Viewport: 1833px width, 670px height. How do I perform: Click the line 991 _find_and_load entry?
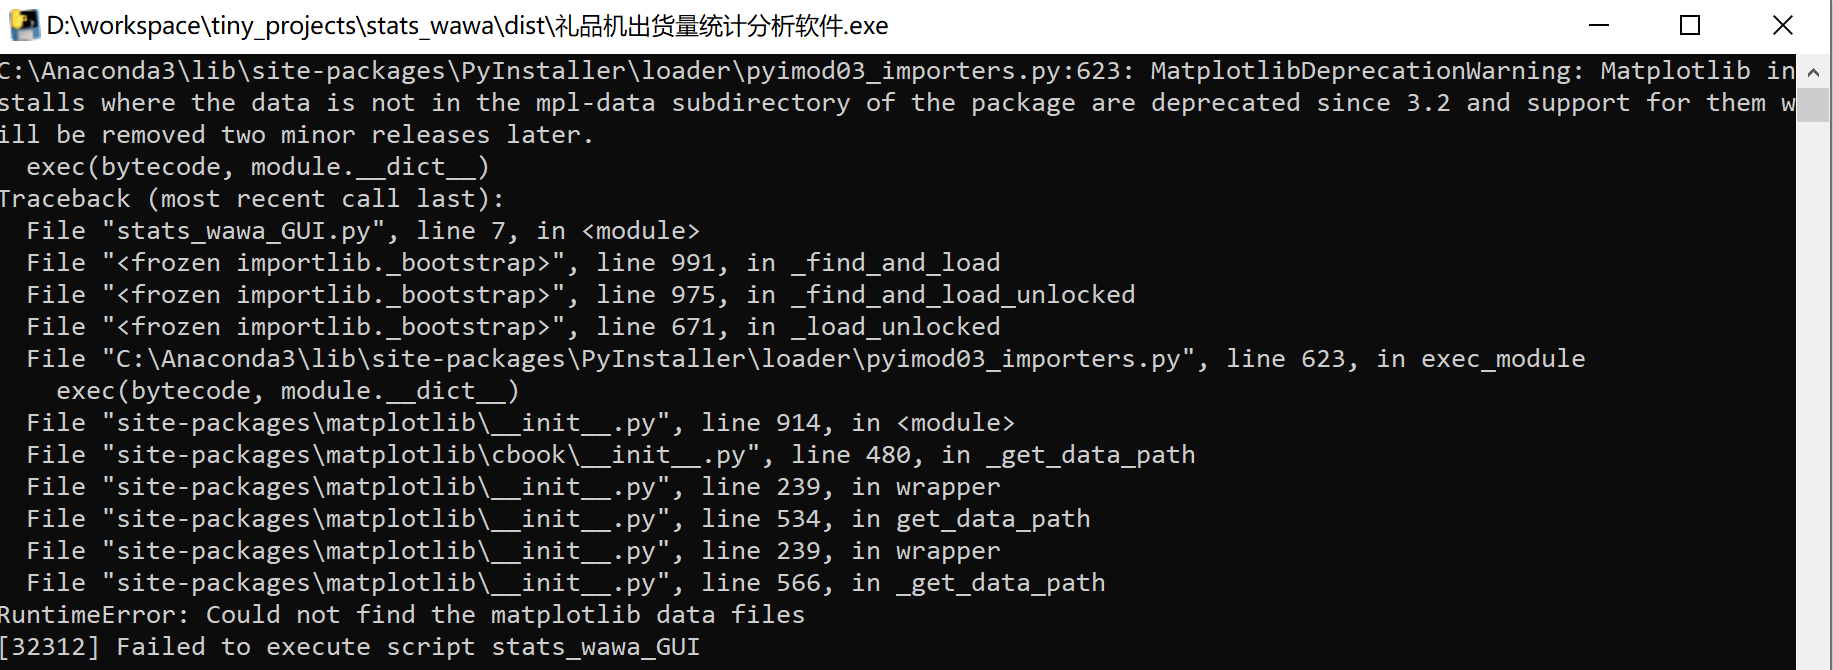click(512, 263)
